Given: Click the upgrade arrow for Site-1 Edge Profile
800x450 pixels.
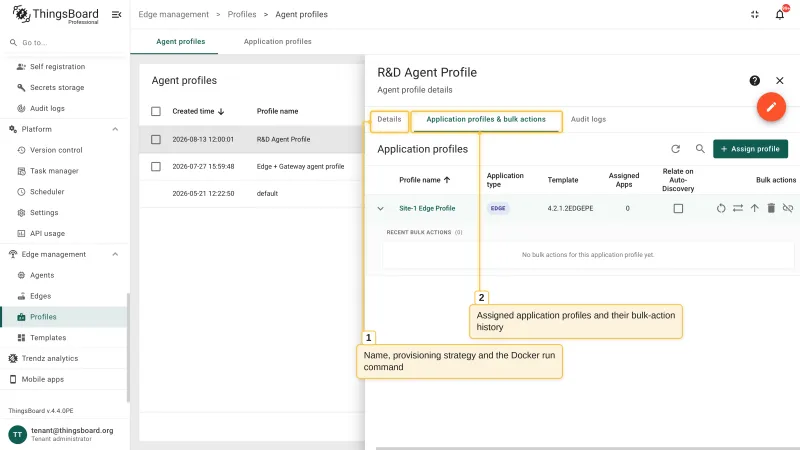Looking at the screenshot, I should [755, 208].
